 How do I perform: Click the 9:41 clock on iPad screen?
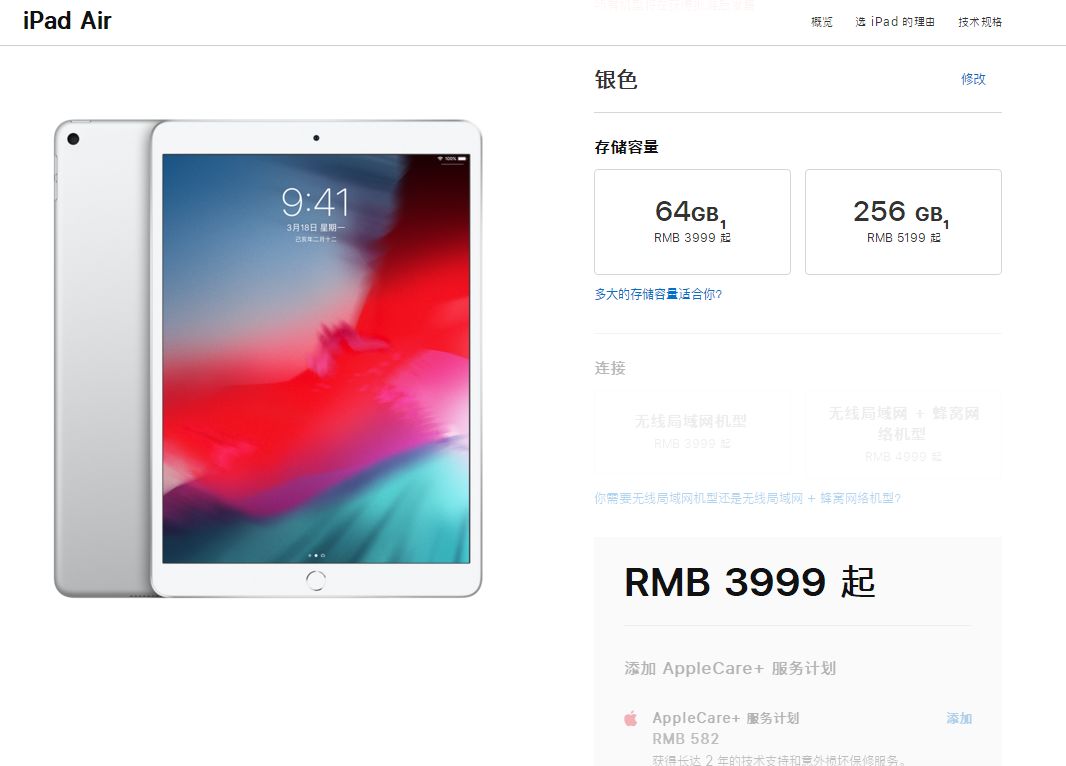(315, 202)
